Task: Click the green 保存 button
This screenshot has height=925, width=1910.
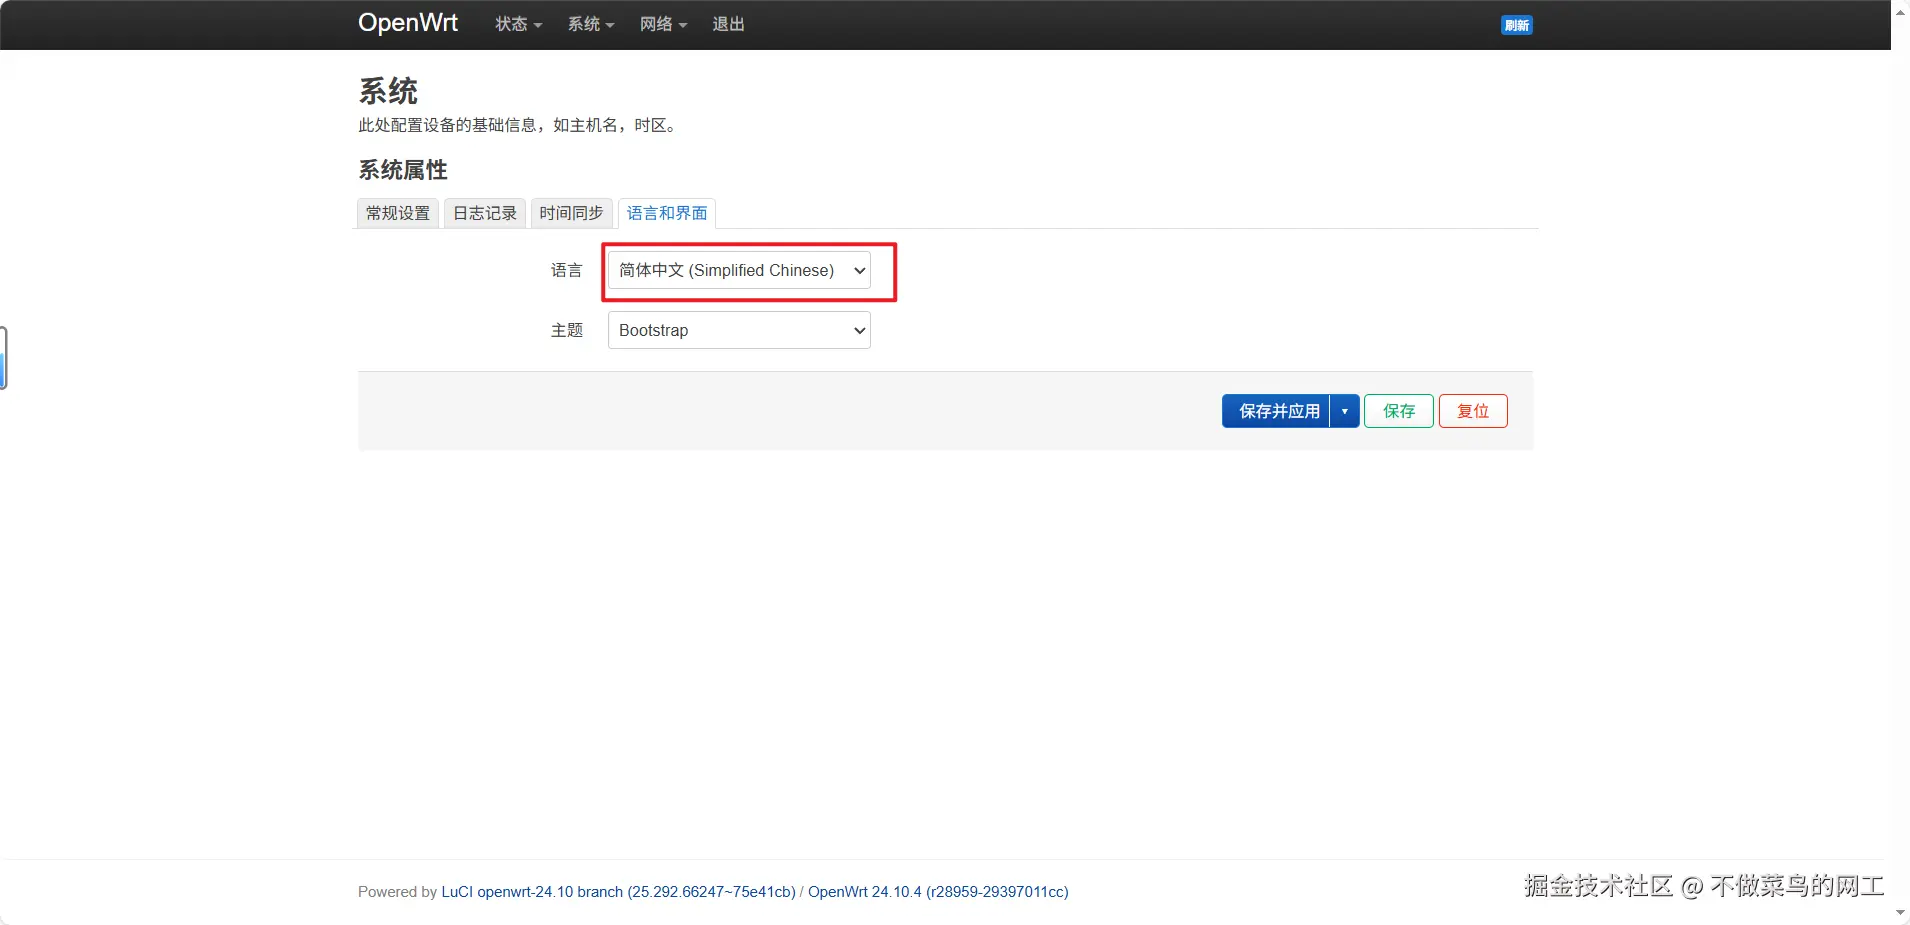Action: 1399,411
